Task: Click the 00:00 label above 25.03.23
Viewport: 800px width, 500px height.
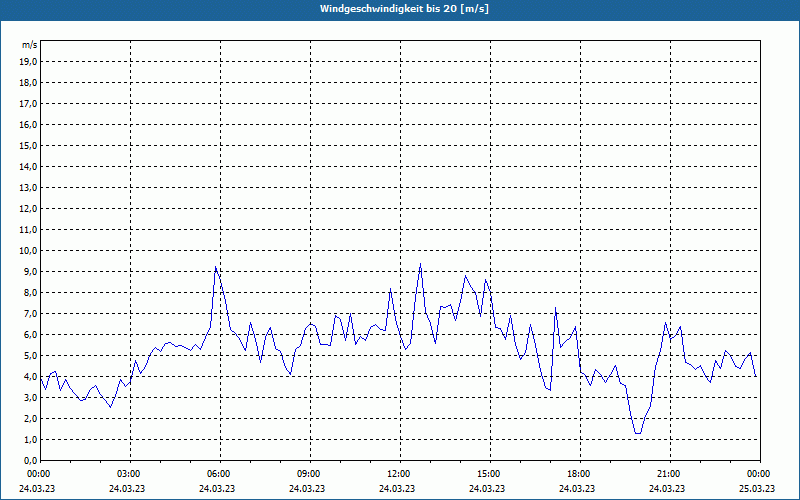Action: click(x=760, y=474)
